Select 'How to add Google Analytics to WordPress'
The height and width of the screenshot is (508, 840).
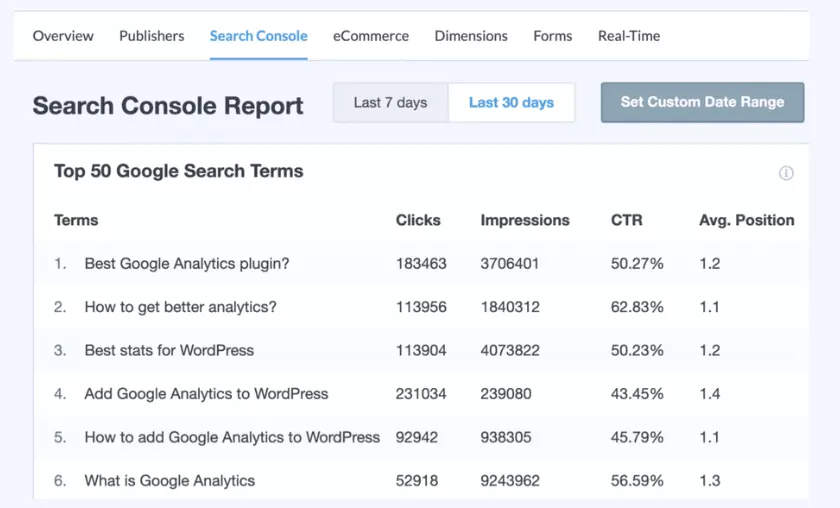(x=232, y=437)
